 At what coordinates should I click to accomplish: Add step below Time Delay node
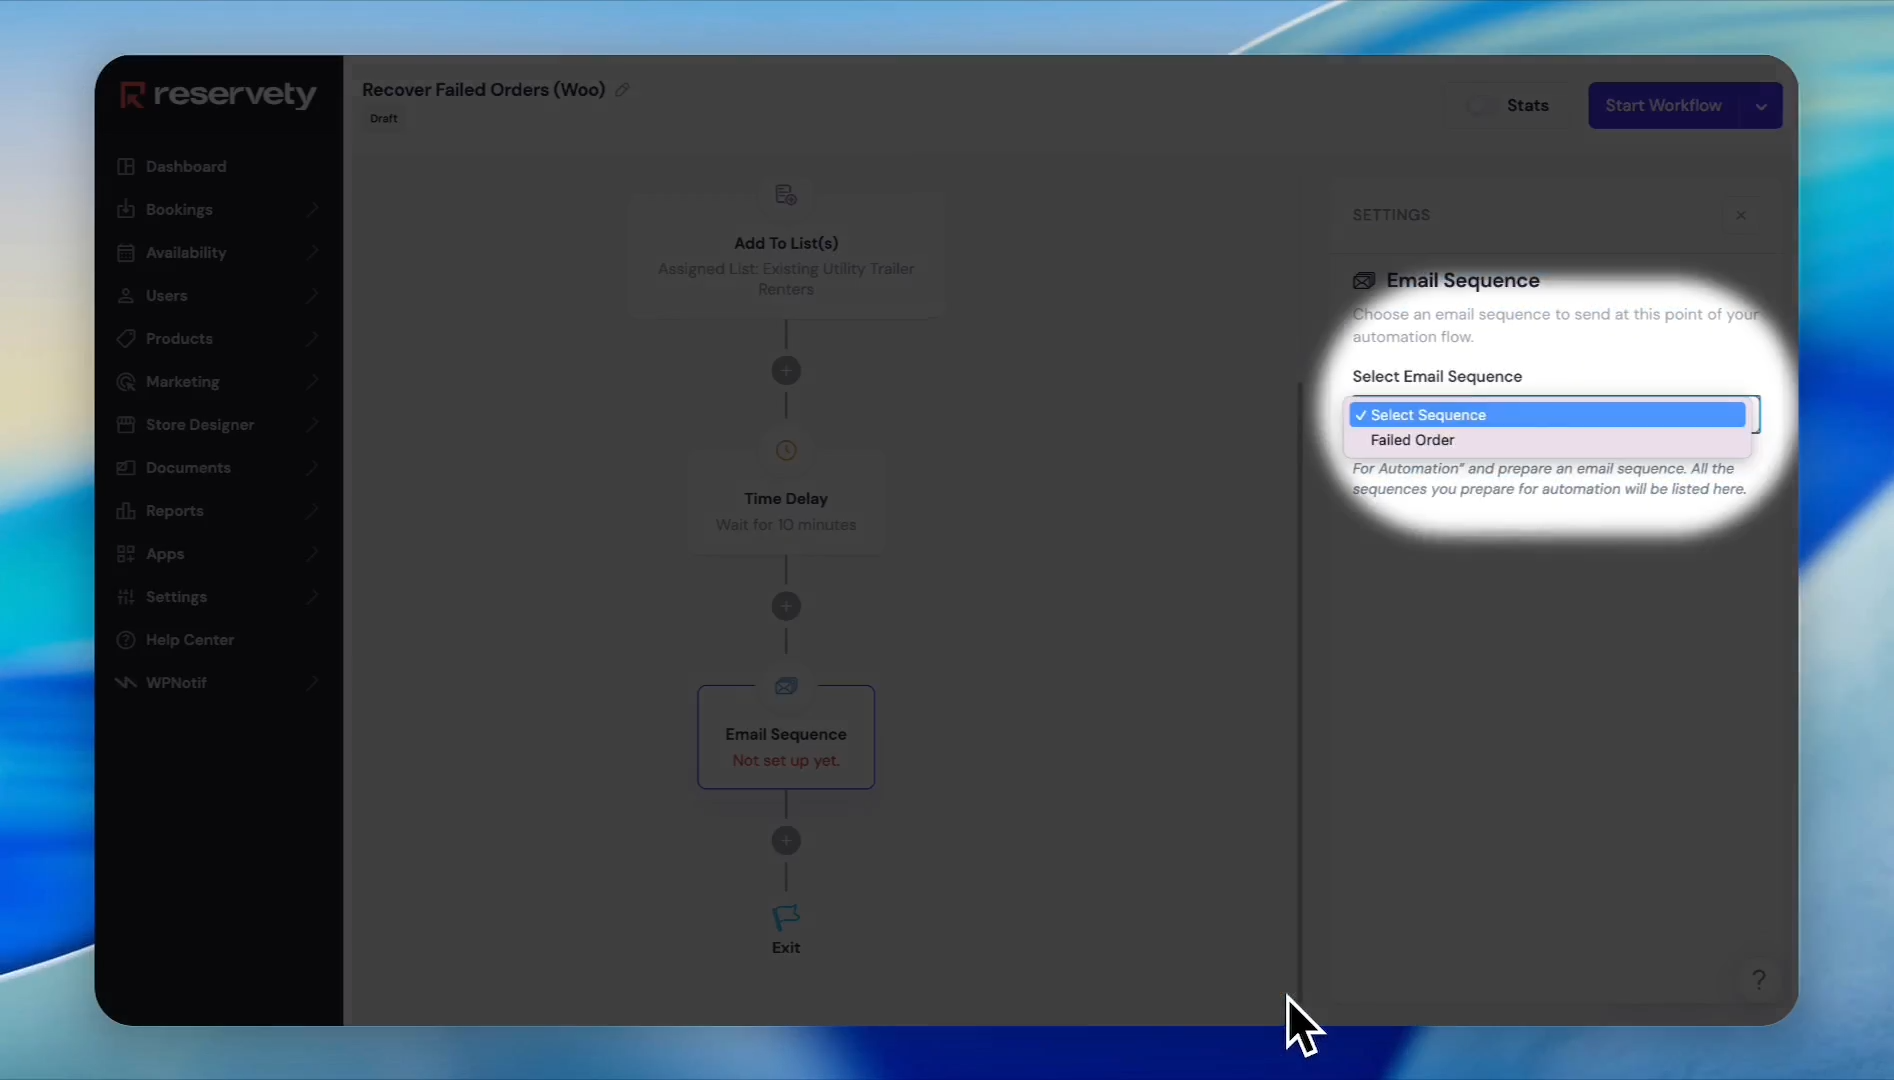(786, 606)
